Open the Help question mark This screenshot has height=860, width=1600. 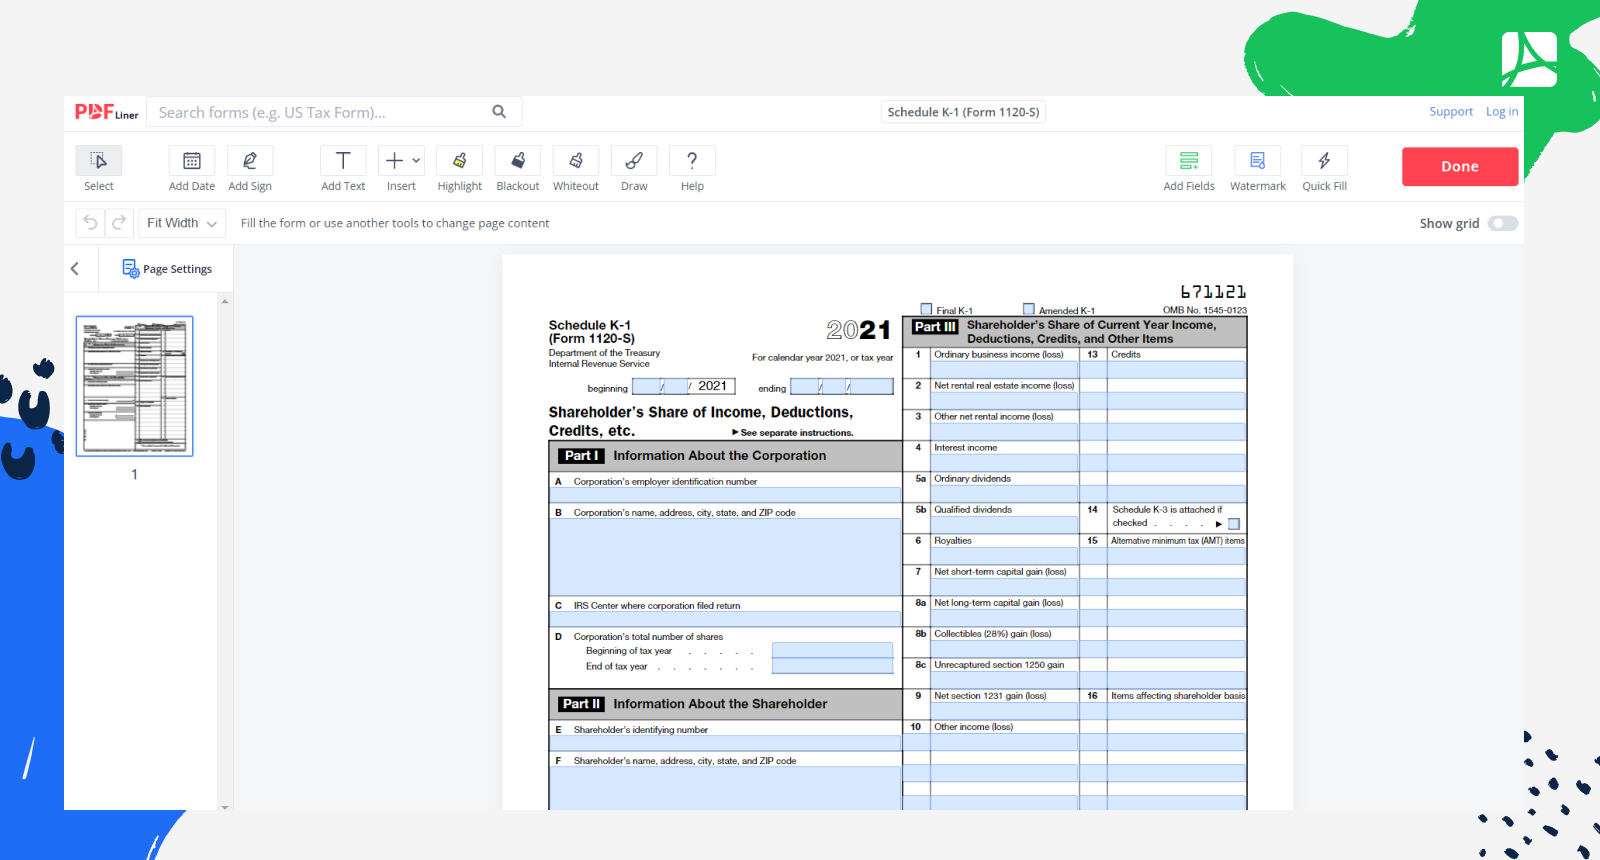(692, 160)
